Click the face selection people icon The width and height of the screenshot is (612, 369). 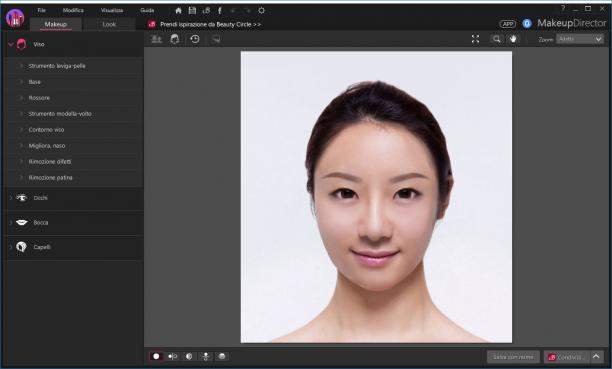(x=157, y=39)
